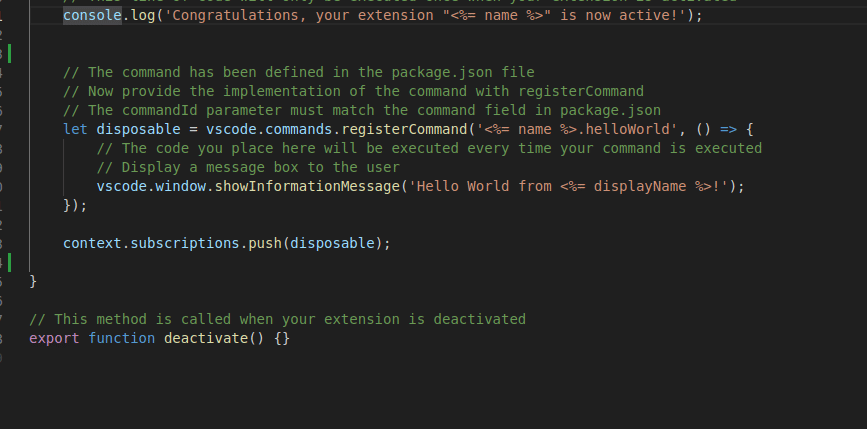The image size is (867, 429).
Task: Click the 'let' keyword before disposable
Action: (x=75, y=129)
